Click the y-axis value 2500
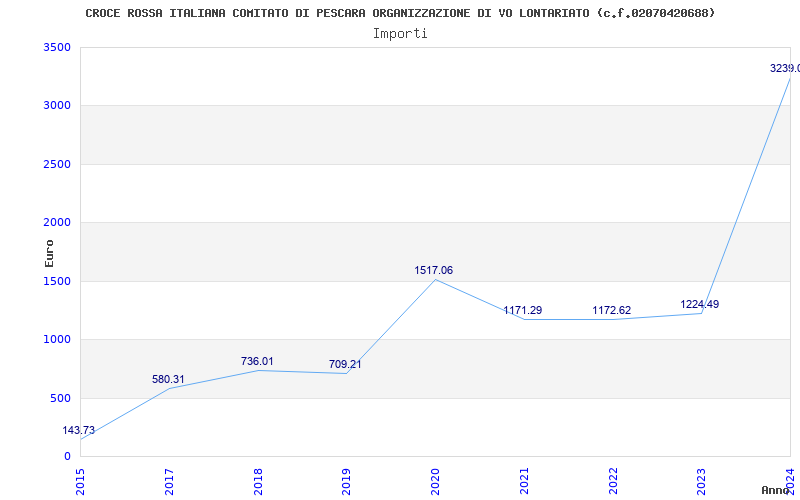800x500 pixels. pos(57,164)
